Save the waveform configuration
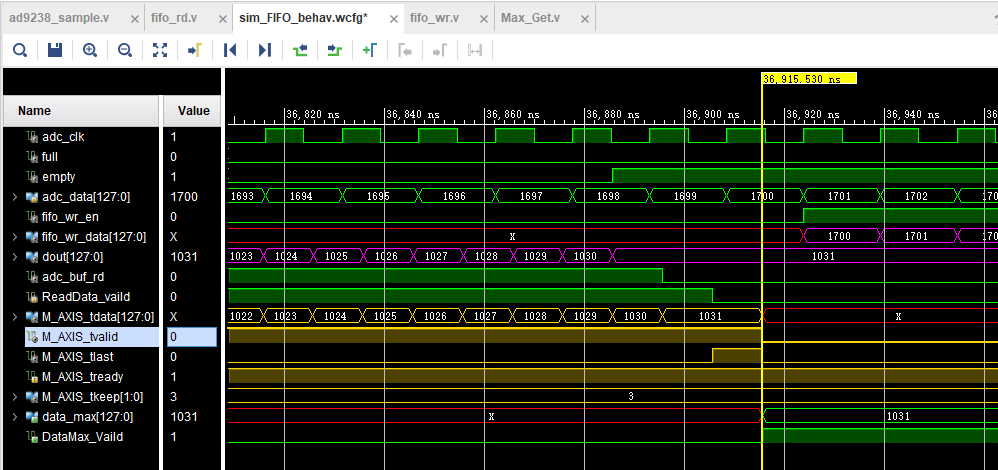 tap(55, 50)
